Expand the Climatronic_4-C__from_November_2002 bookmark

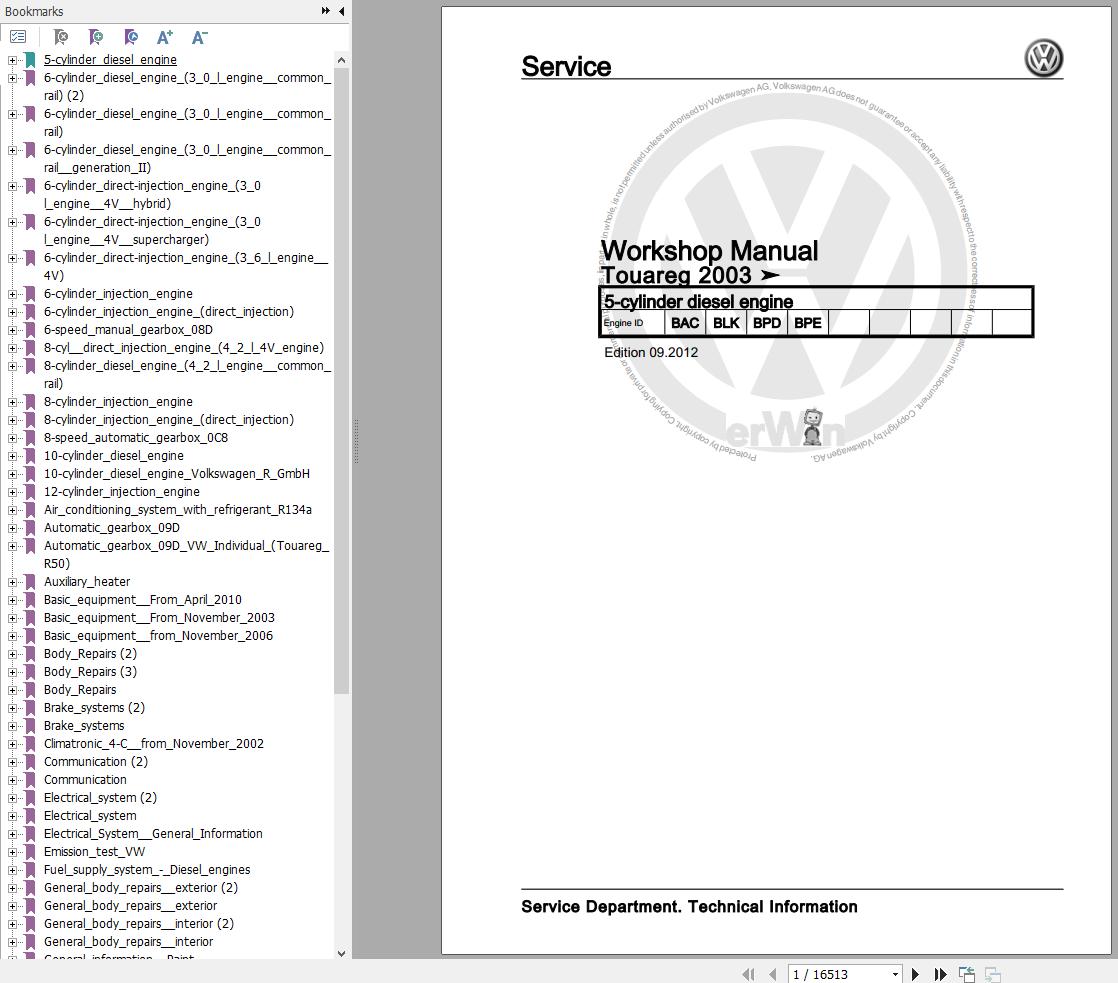tap(12, 744)
